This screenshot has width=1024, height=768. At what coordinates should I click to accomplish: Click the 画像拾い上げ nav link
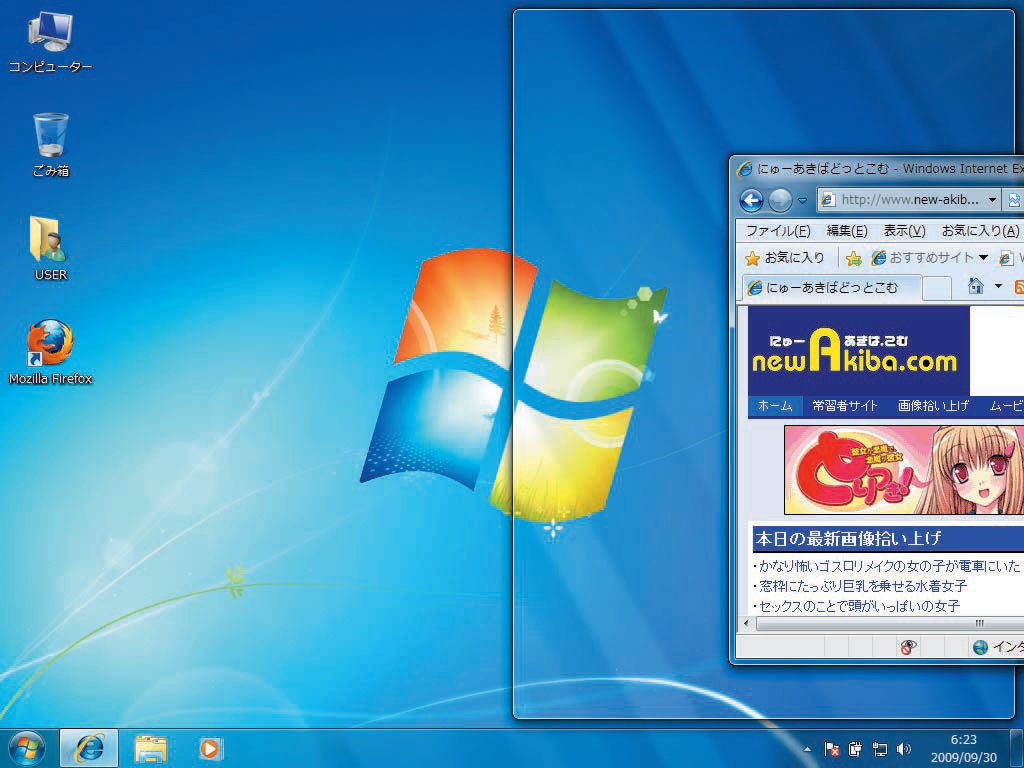click(933, 406)
